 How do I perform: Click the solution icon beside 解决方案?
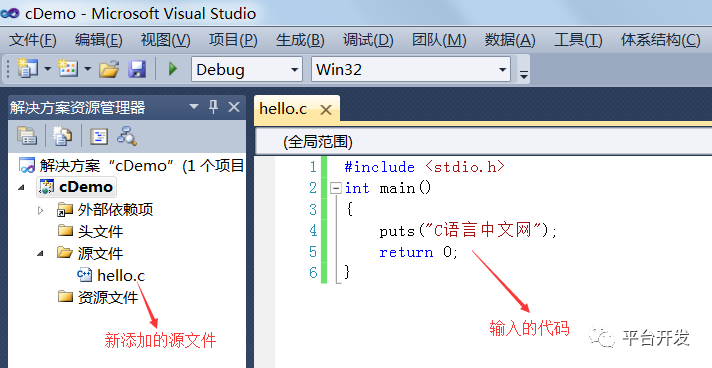point(27,165)
